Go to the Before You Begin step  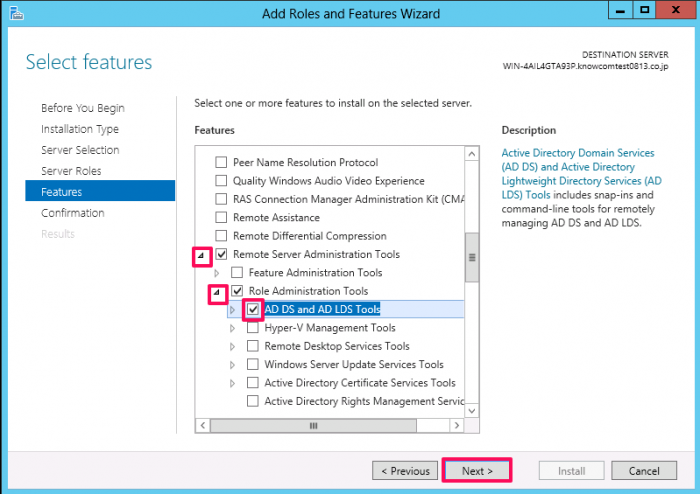83,108
